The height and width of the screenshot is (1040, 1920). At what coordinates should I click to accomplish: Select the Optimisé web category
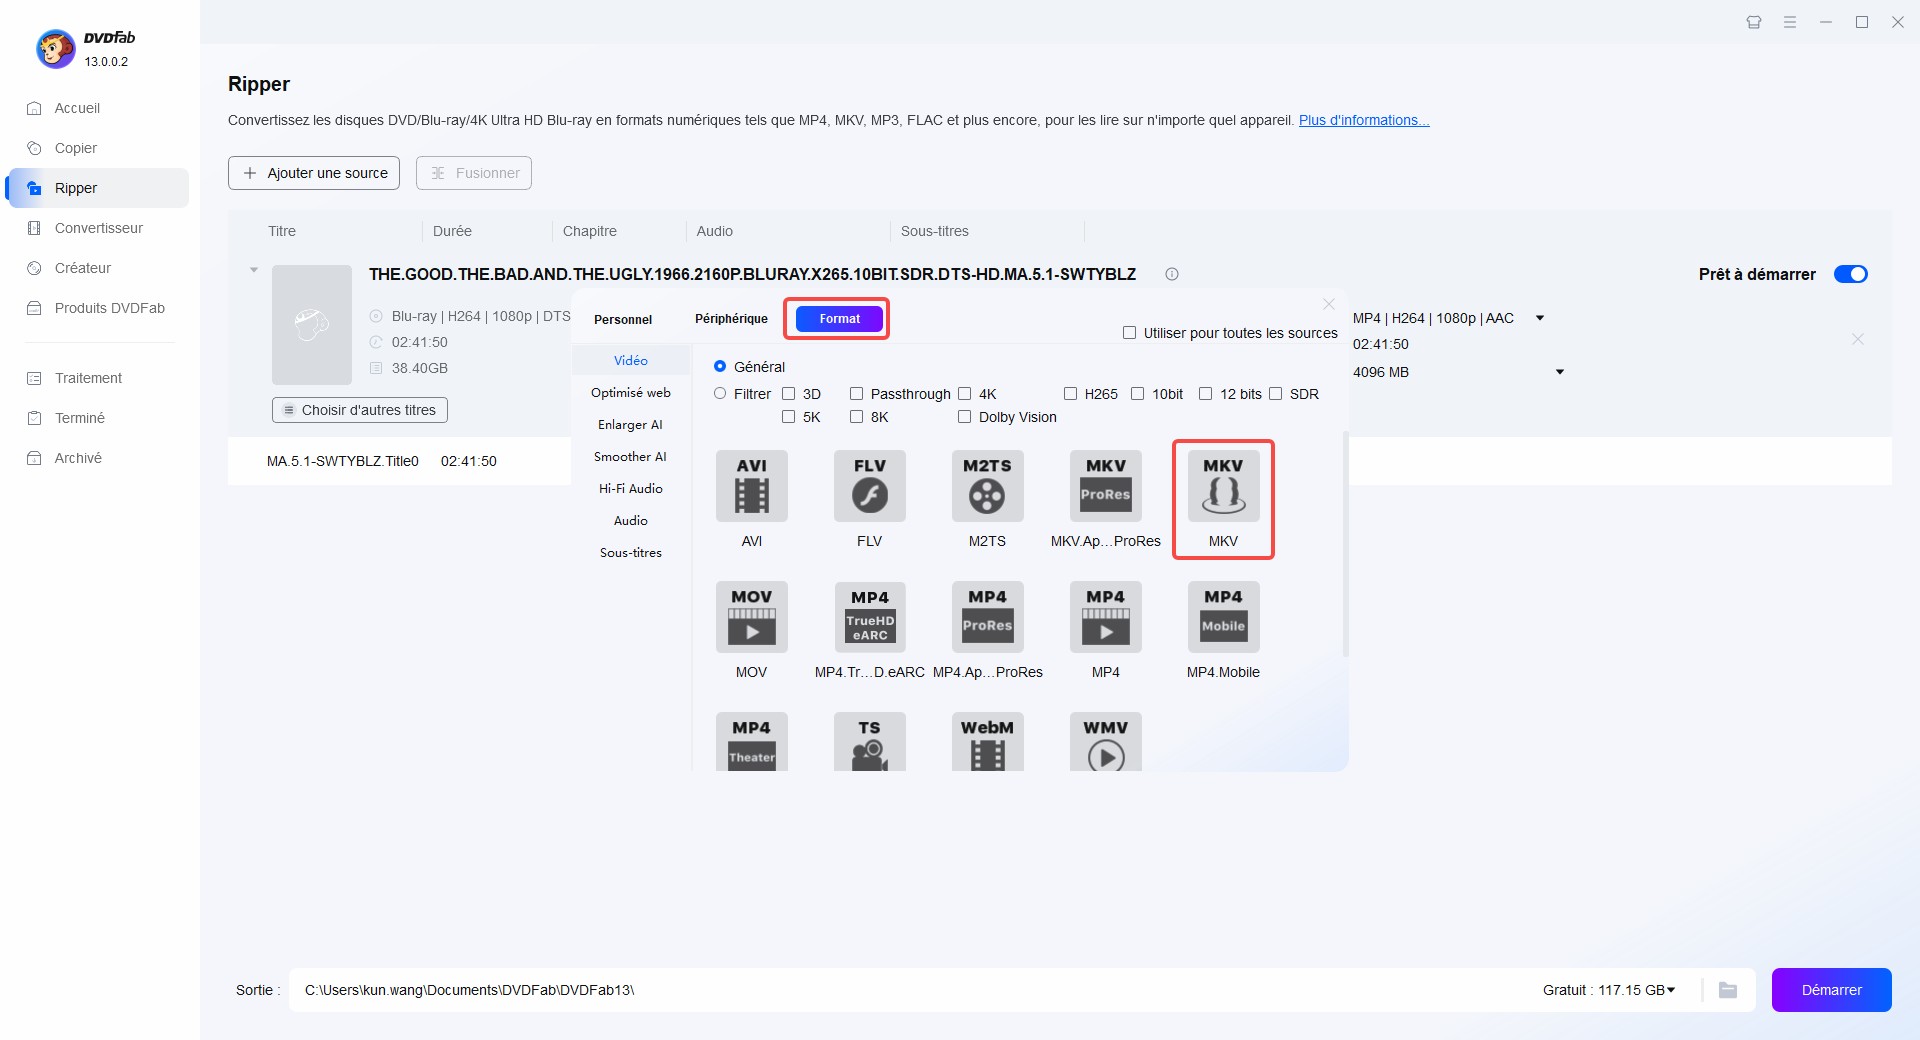[631, 393]
